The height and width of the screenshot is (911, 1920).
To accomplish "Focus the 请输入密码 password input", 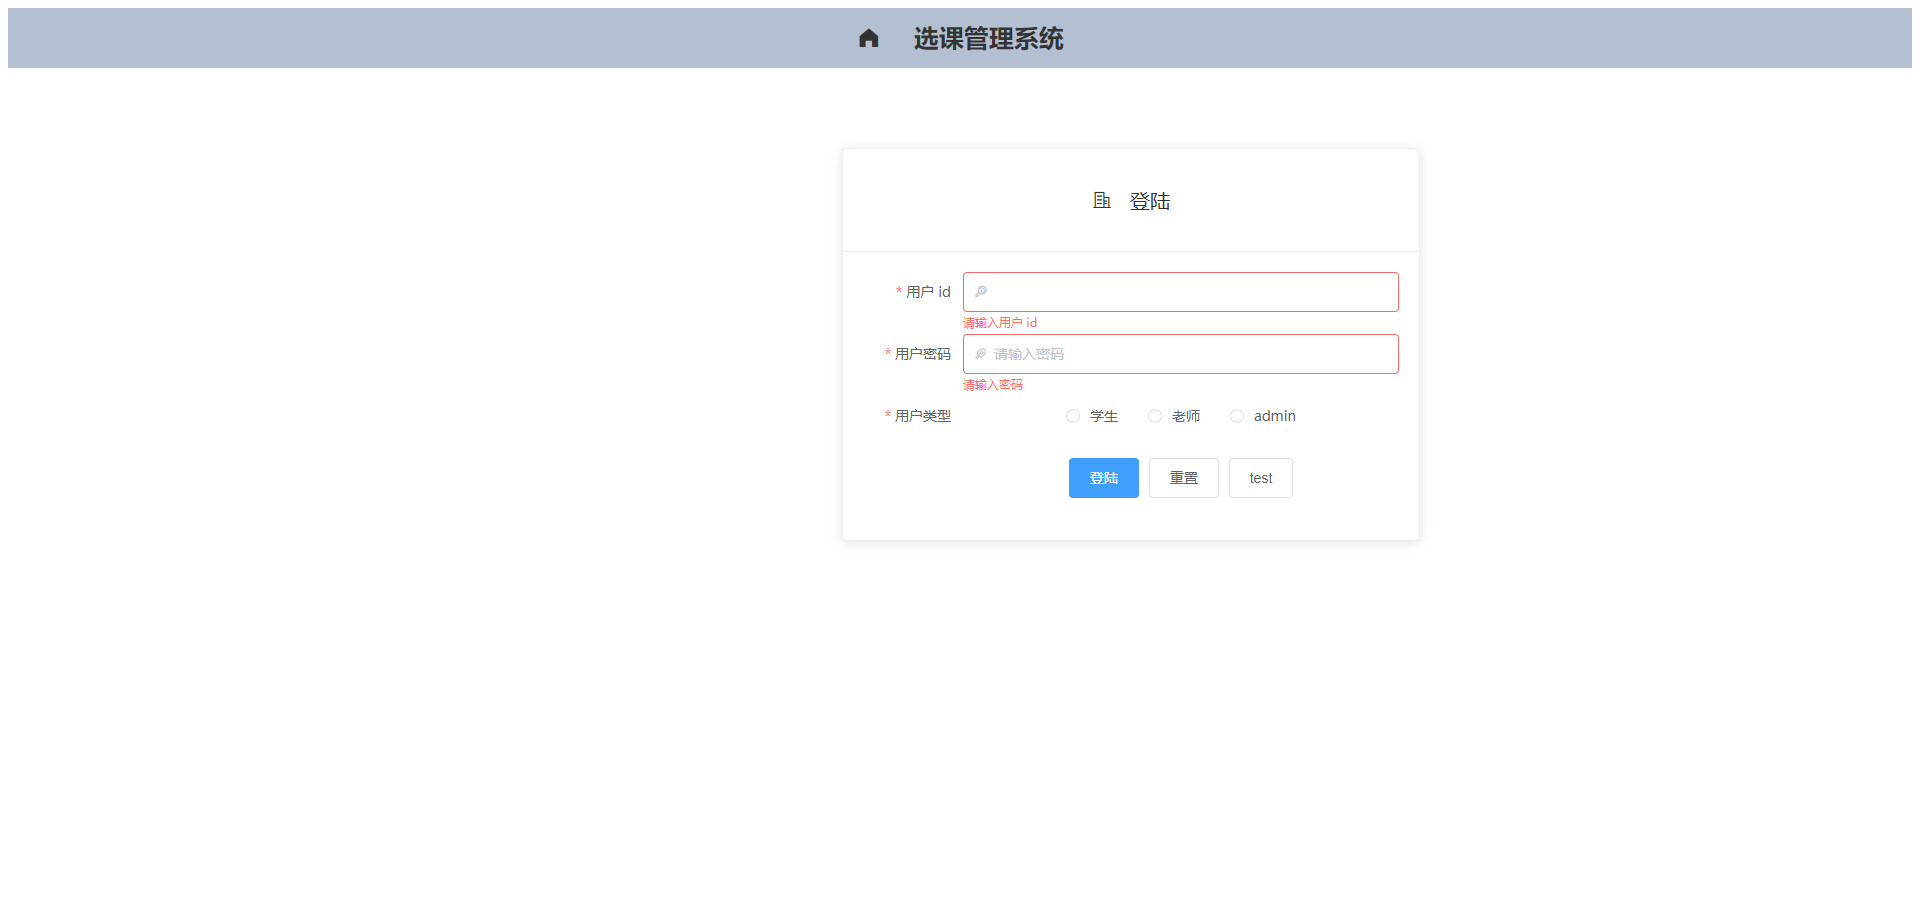I will coord(1190,354).
